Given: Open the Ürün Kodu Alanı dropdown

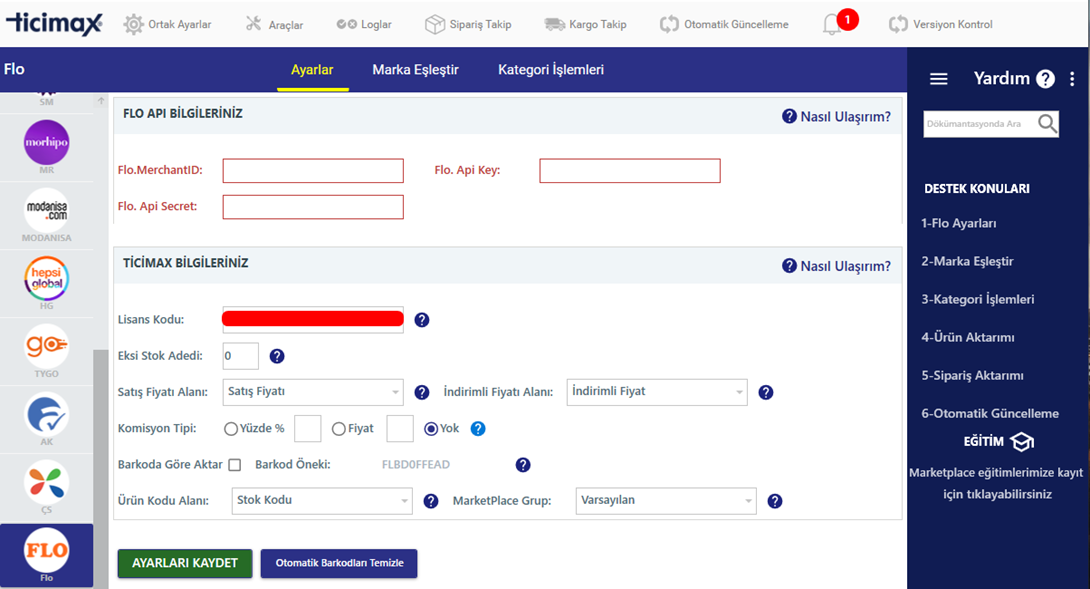Looking at the screenshot, I should coord(322,501).
